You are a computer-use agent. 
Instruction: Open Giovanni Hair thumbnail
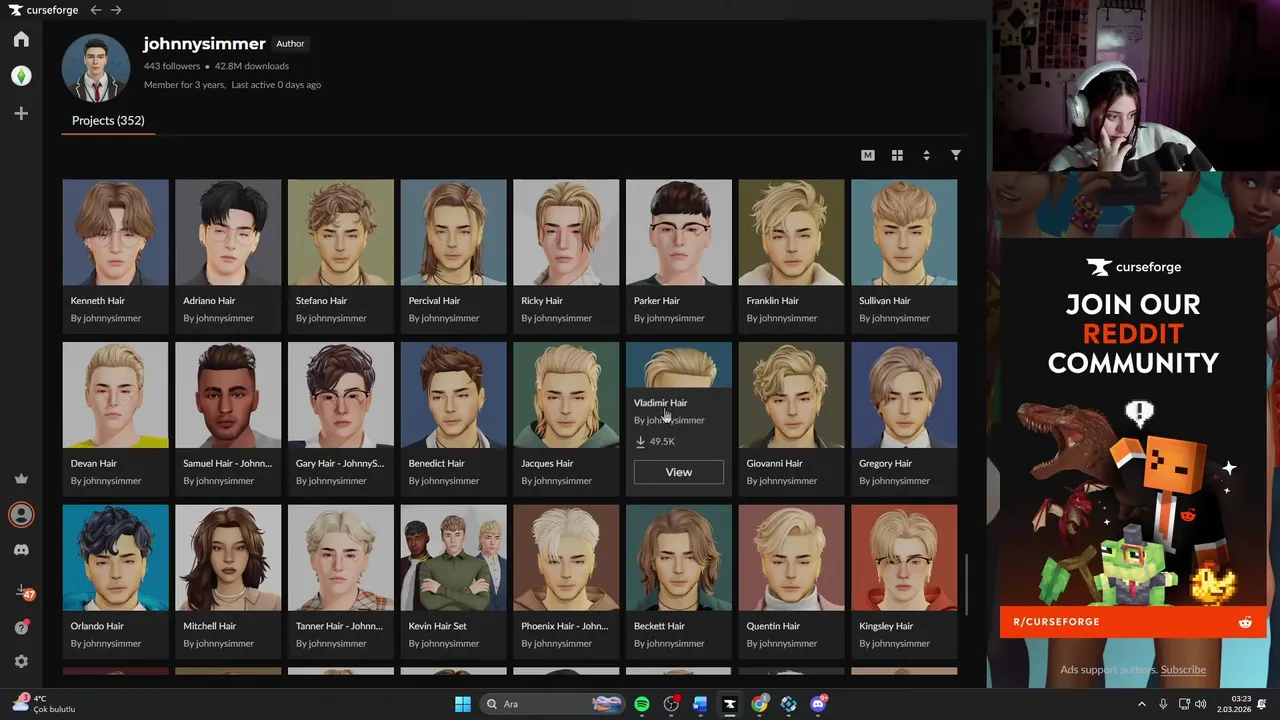(x=791, y=395)
